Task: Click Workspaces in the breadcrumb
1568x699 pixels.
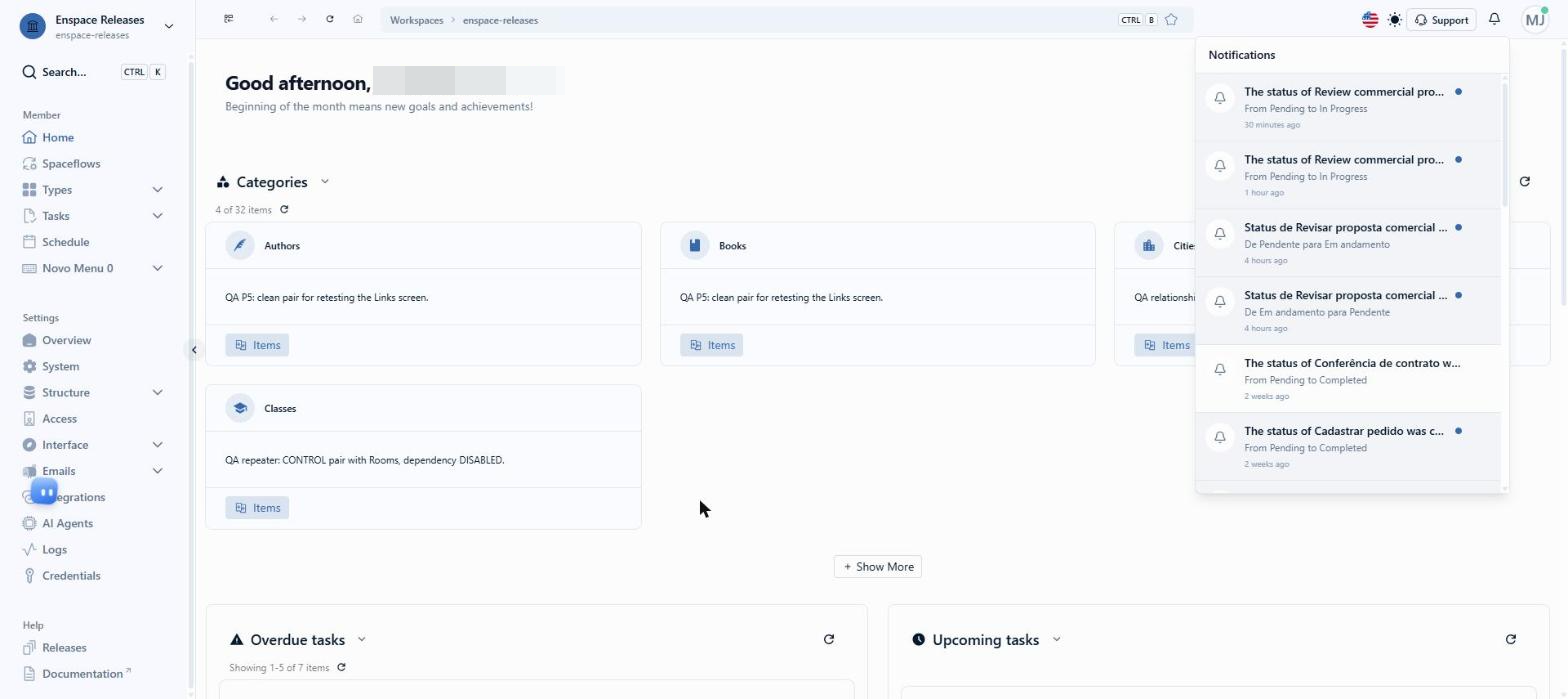Action: pos(416,20)
